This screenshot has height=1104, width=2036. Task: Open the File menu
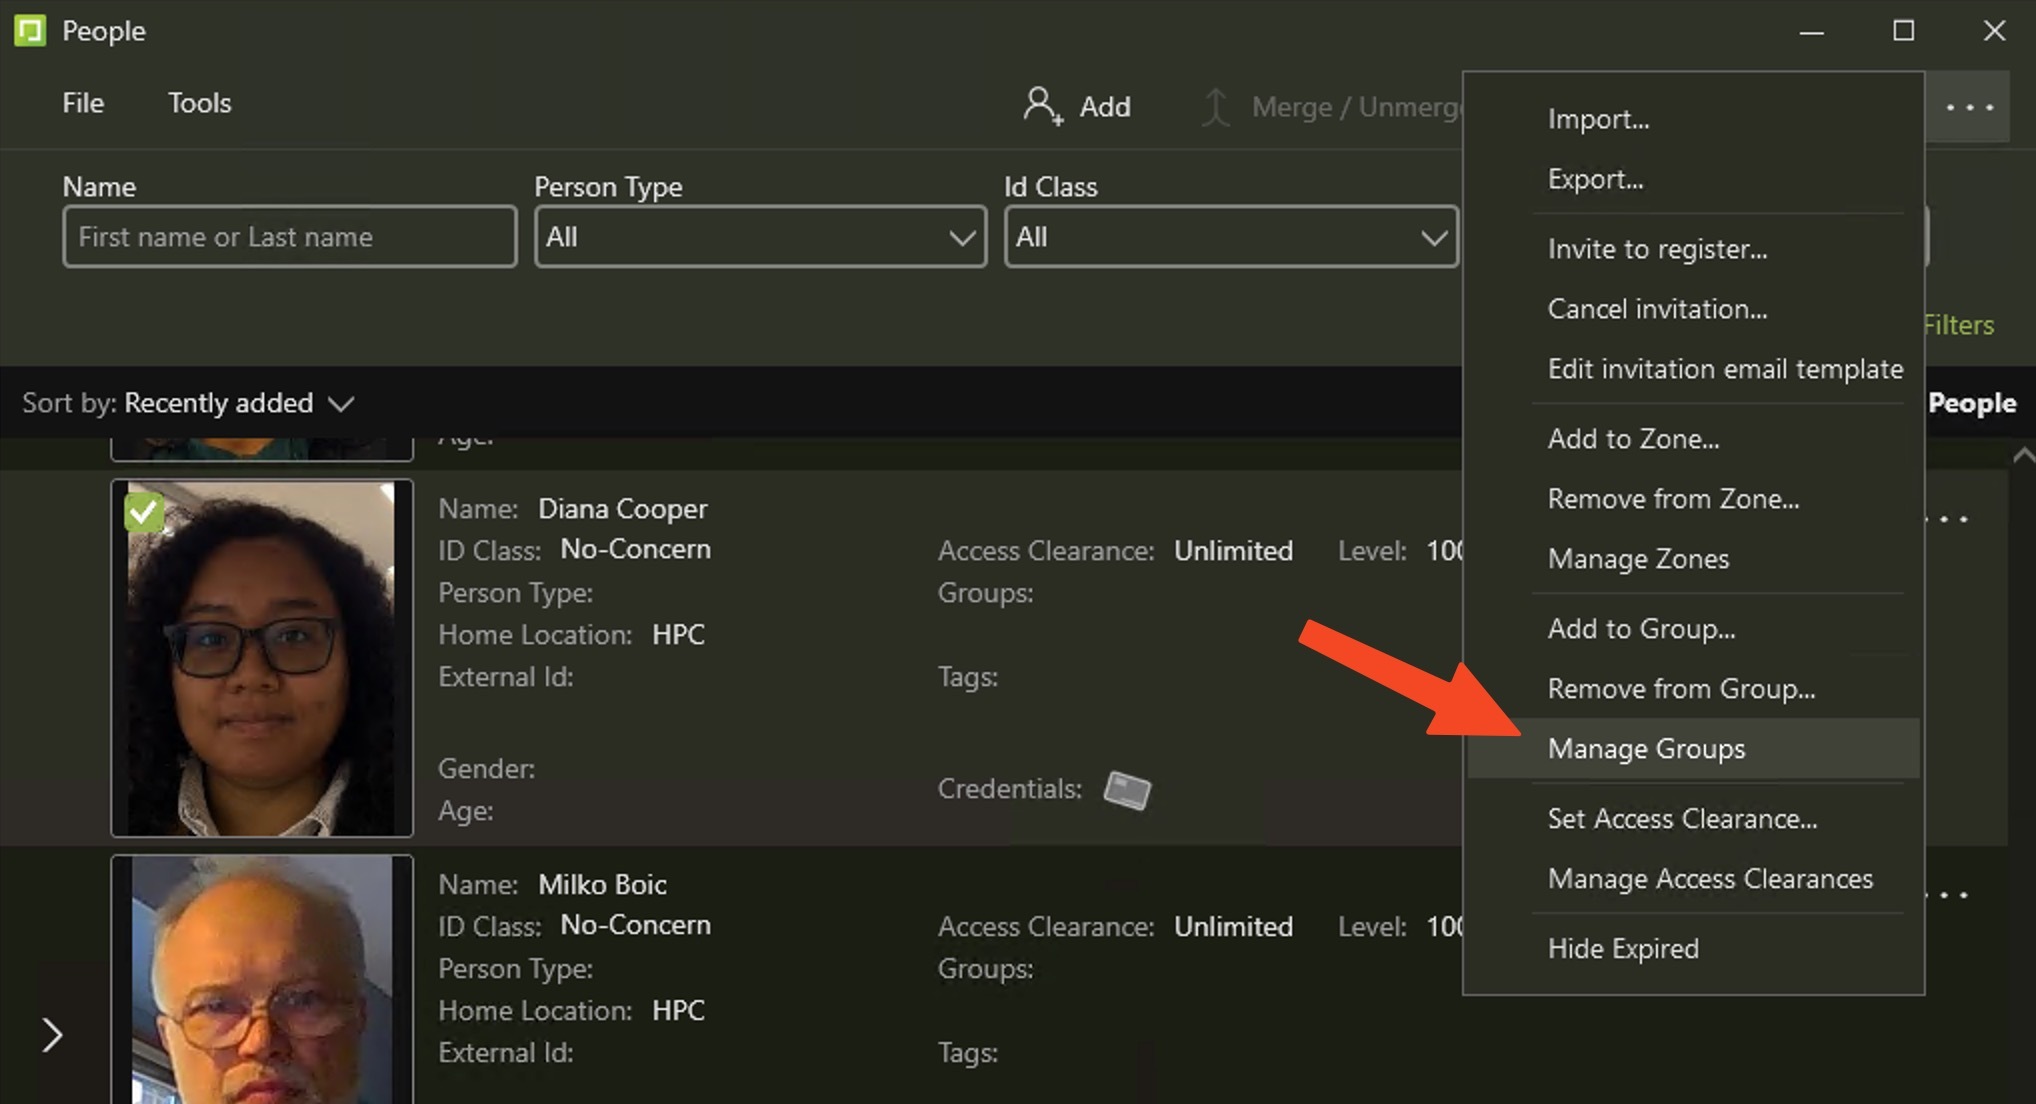click(x=83, y=103)
